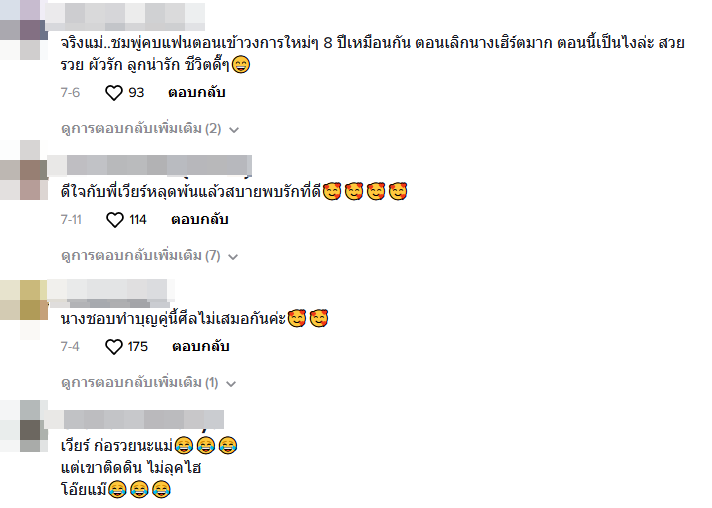This screenshot has width=712, height=508.
Task: Open third commenter's profile avatar
Action: point(24,310)
